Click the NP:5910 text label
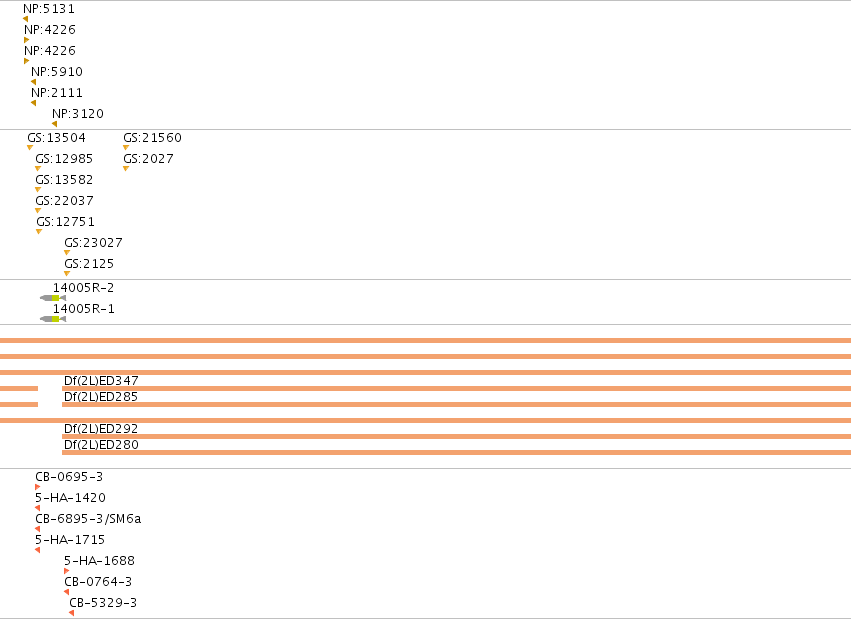 click(57, 72)
